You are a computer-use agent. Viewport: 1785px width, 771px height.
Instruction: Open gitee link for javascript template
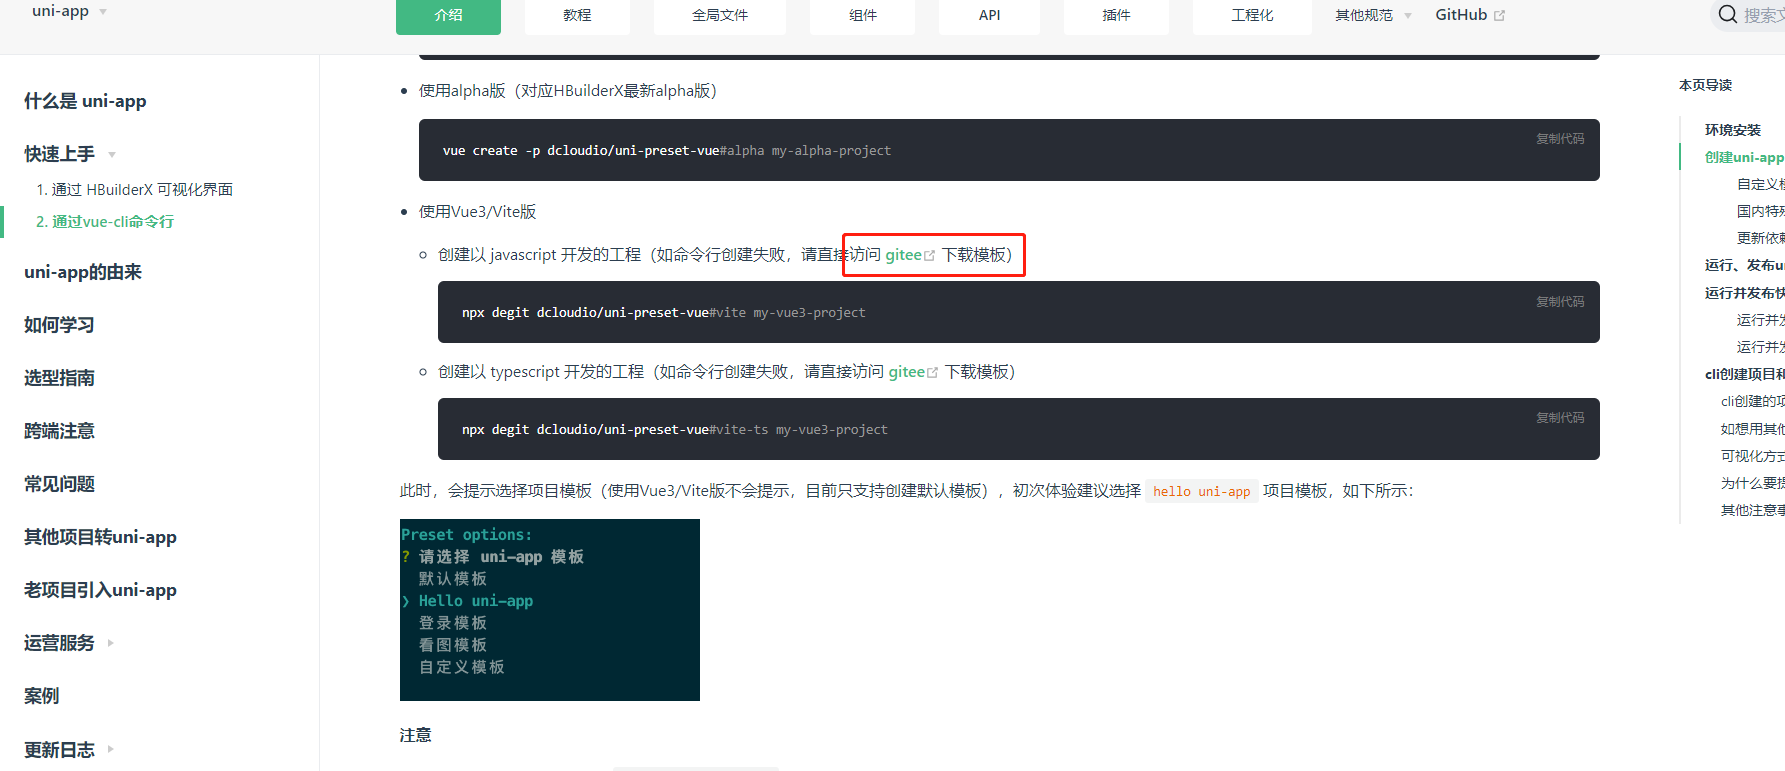click(x=903, y=255)
